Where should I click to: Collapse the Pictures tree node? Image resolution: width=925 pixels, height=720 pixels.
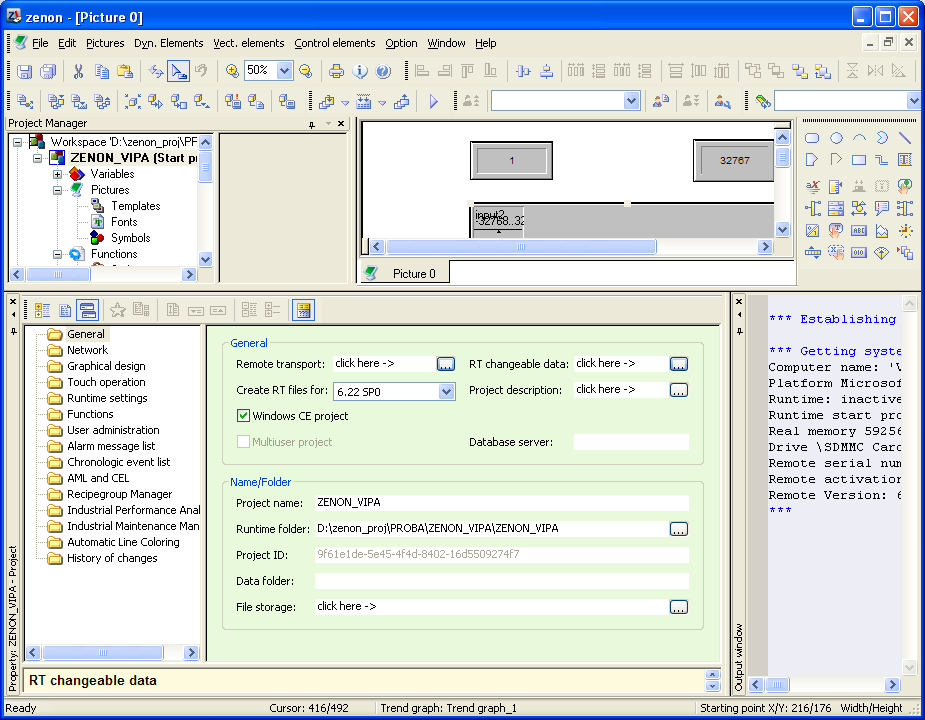[58, 190]
